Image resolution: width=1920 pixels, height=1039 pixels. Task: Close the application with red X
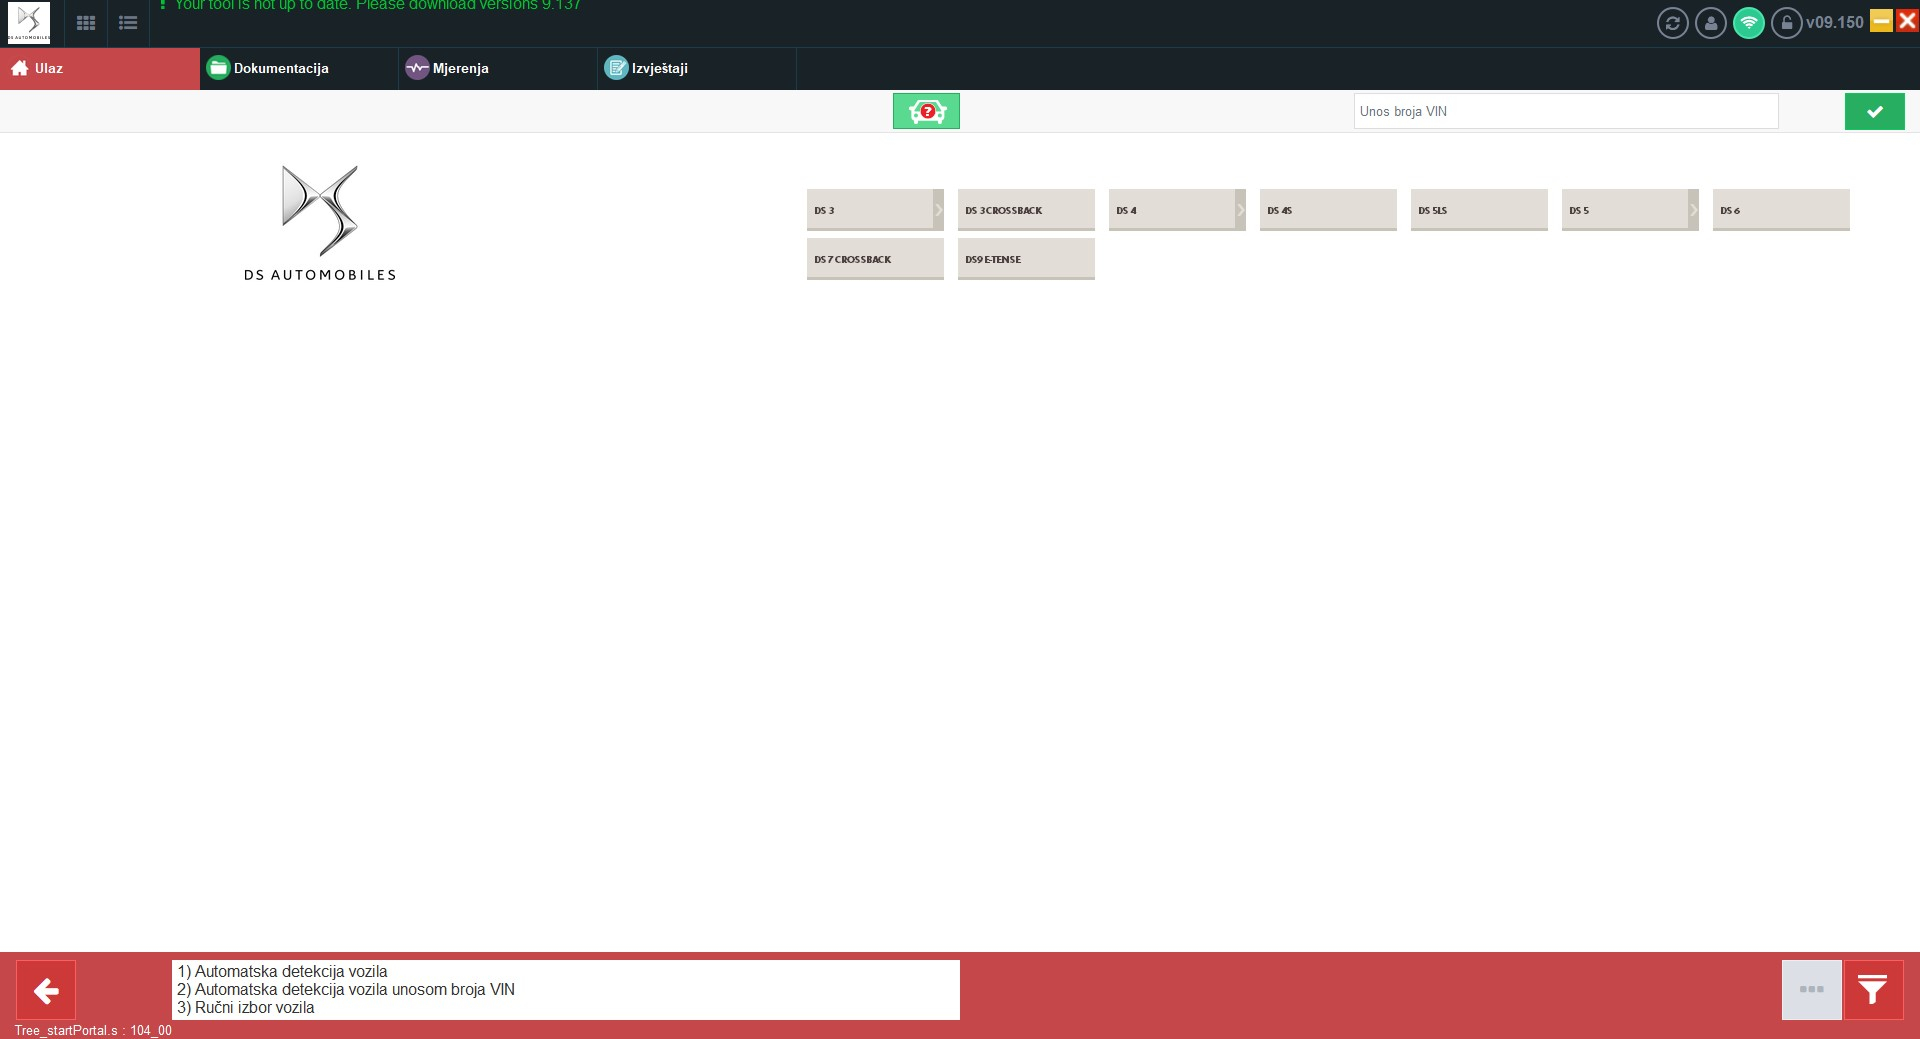click(x=1907, y=21)
